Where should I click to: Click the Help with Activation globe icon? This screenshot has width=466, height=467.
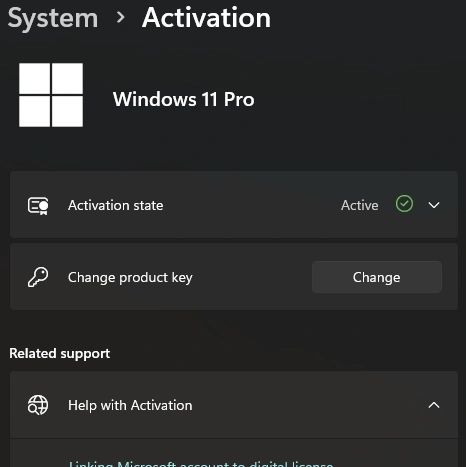[x=38, y=405]
